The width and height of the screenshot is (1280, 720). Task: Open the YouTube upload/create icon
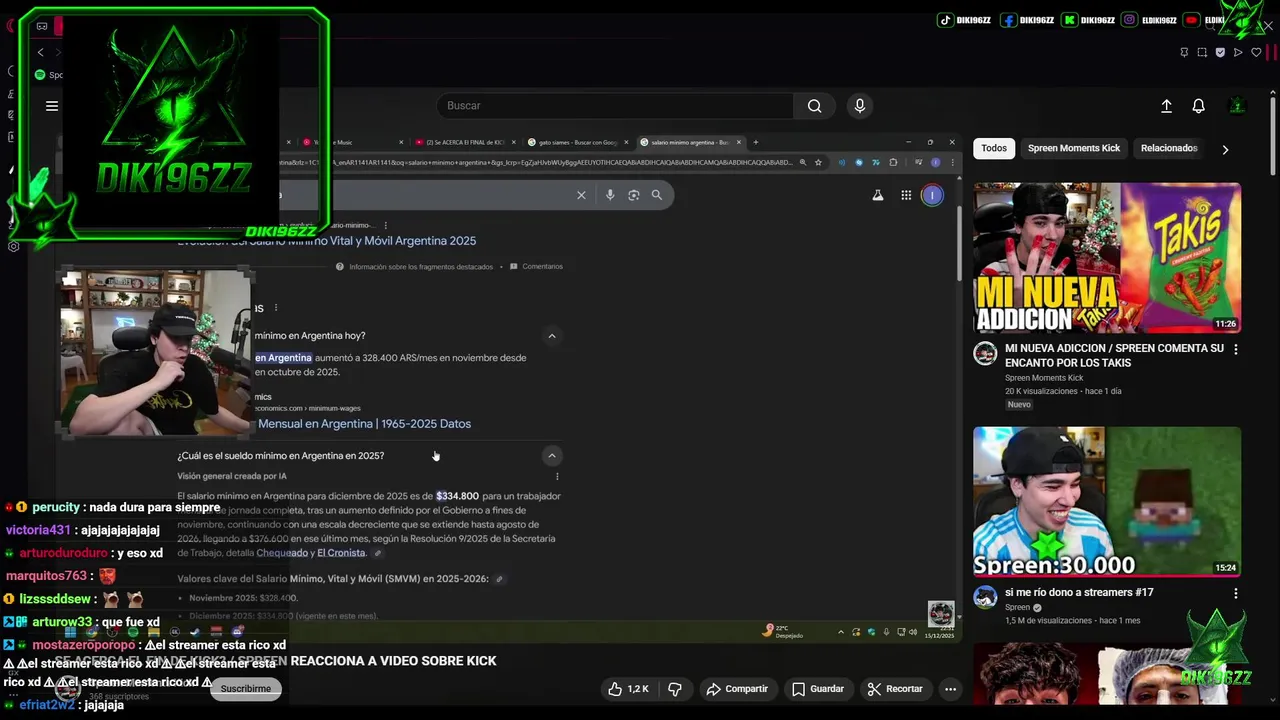[x=1166, y=106]
